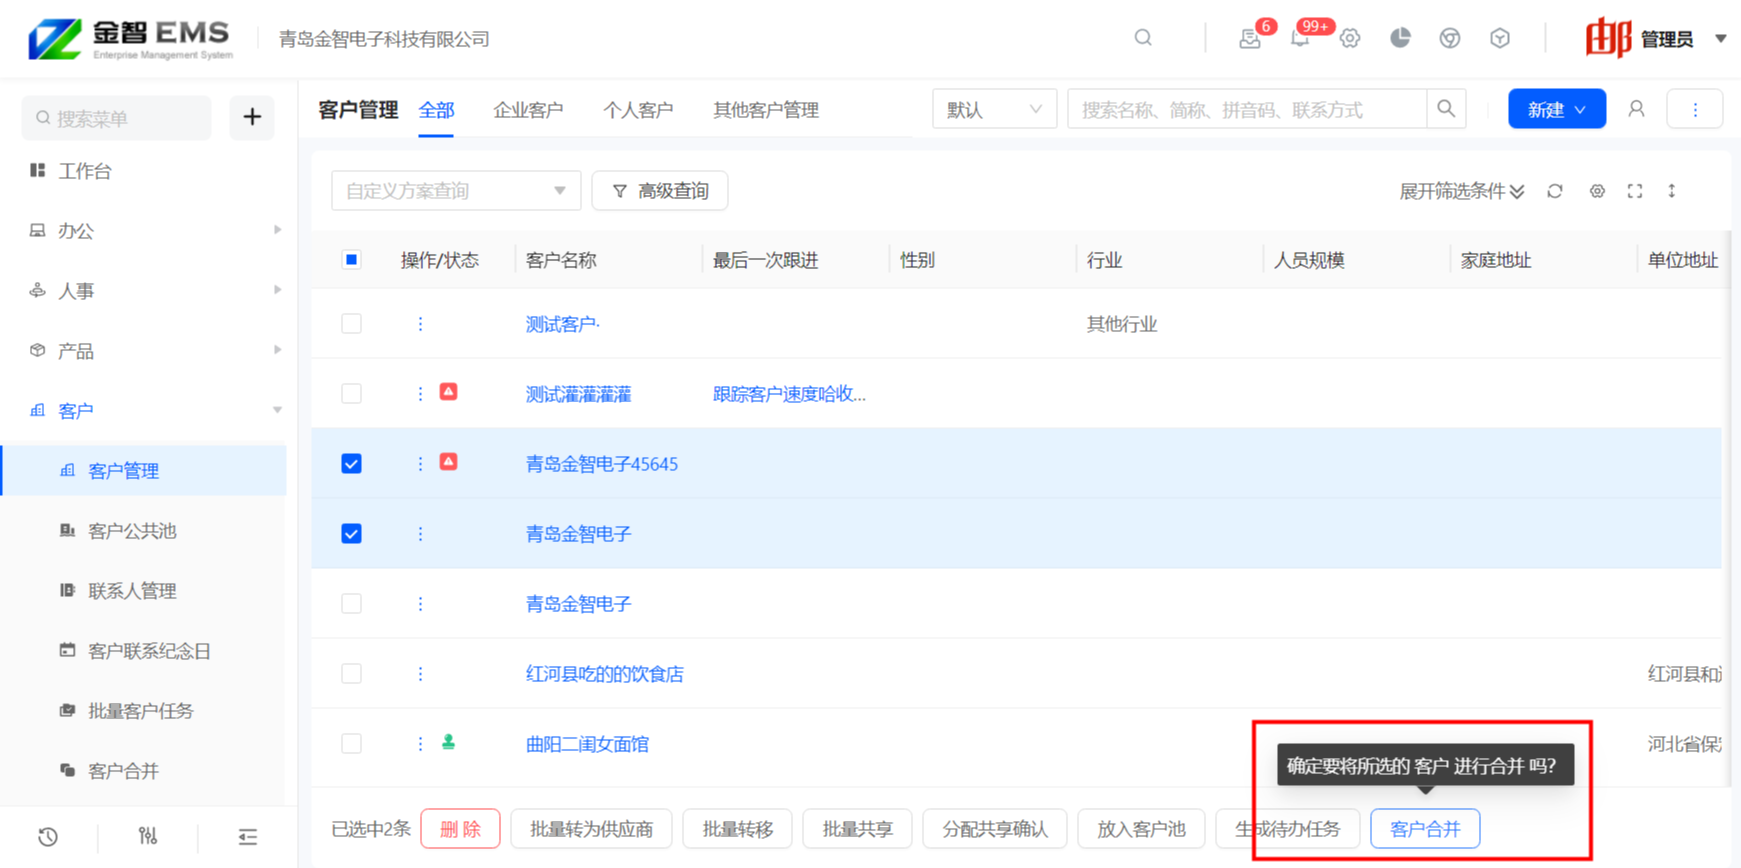1741x868 pixels.
Task: Toggle the select-all checkbox in table header
Action: pos(351,260)
